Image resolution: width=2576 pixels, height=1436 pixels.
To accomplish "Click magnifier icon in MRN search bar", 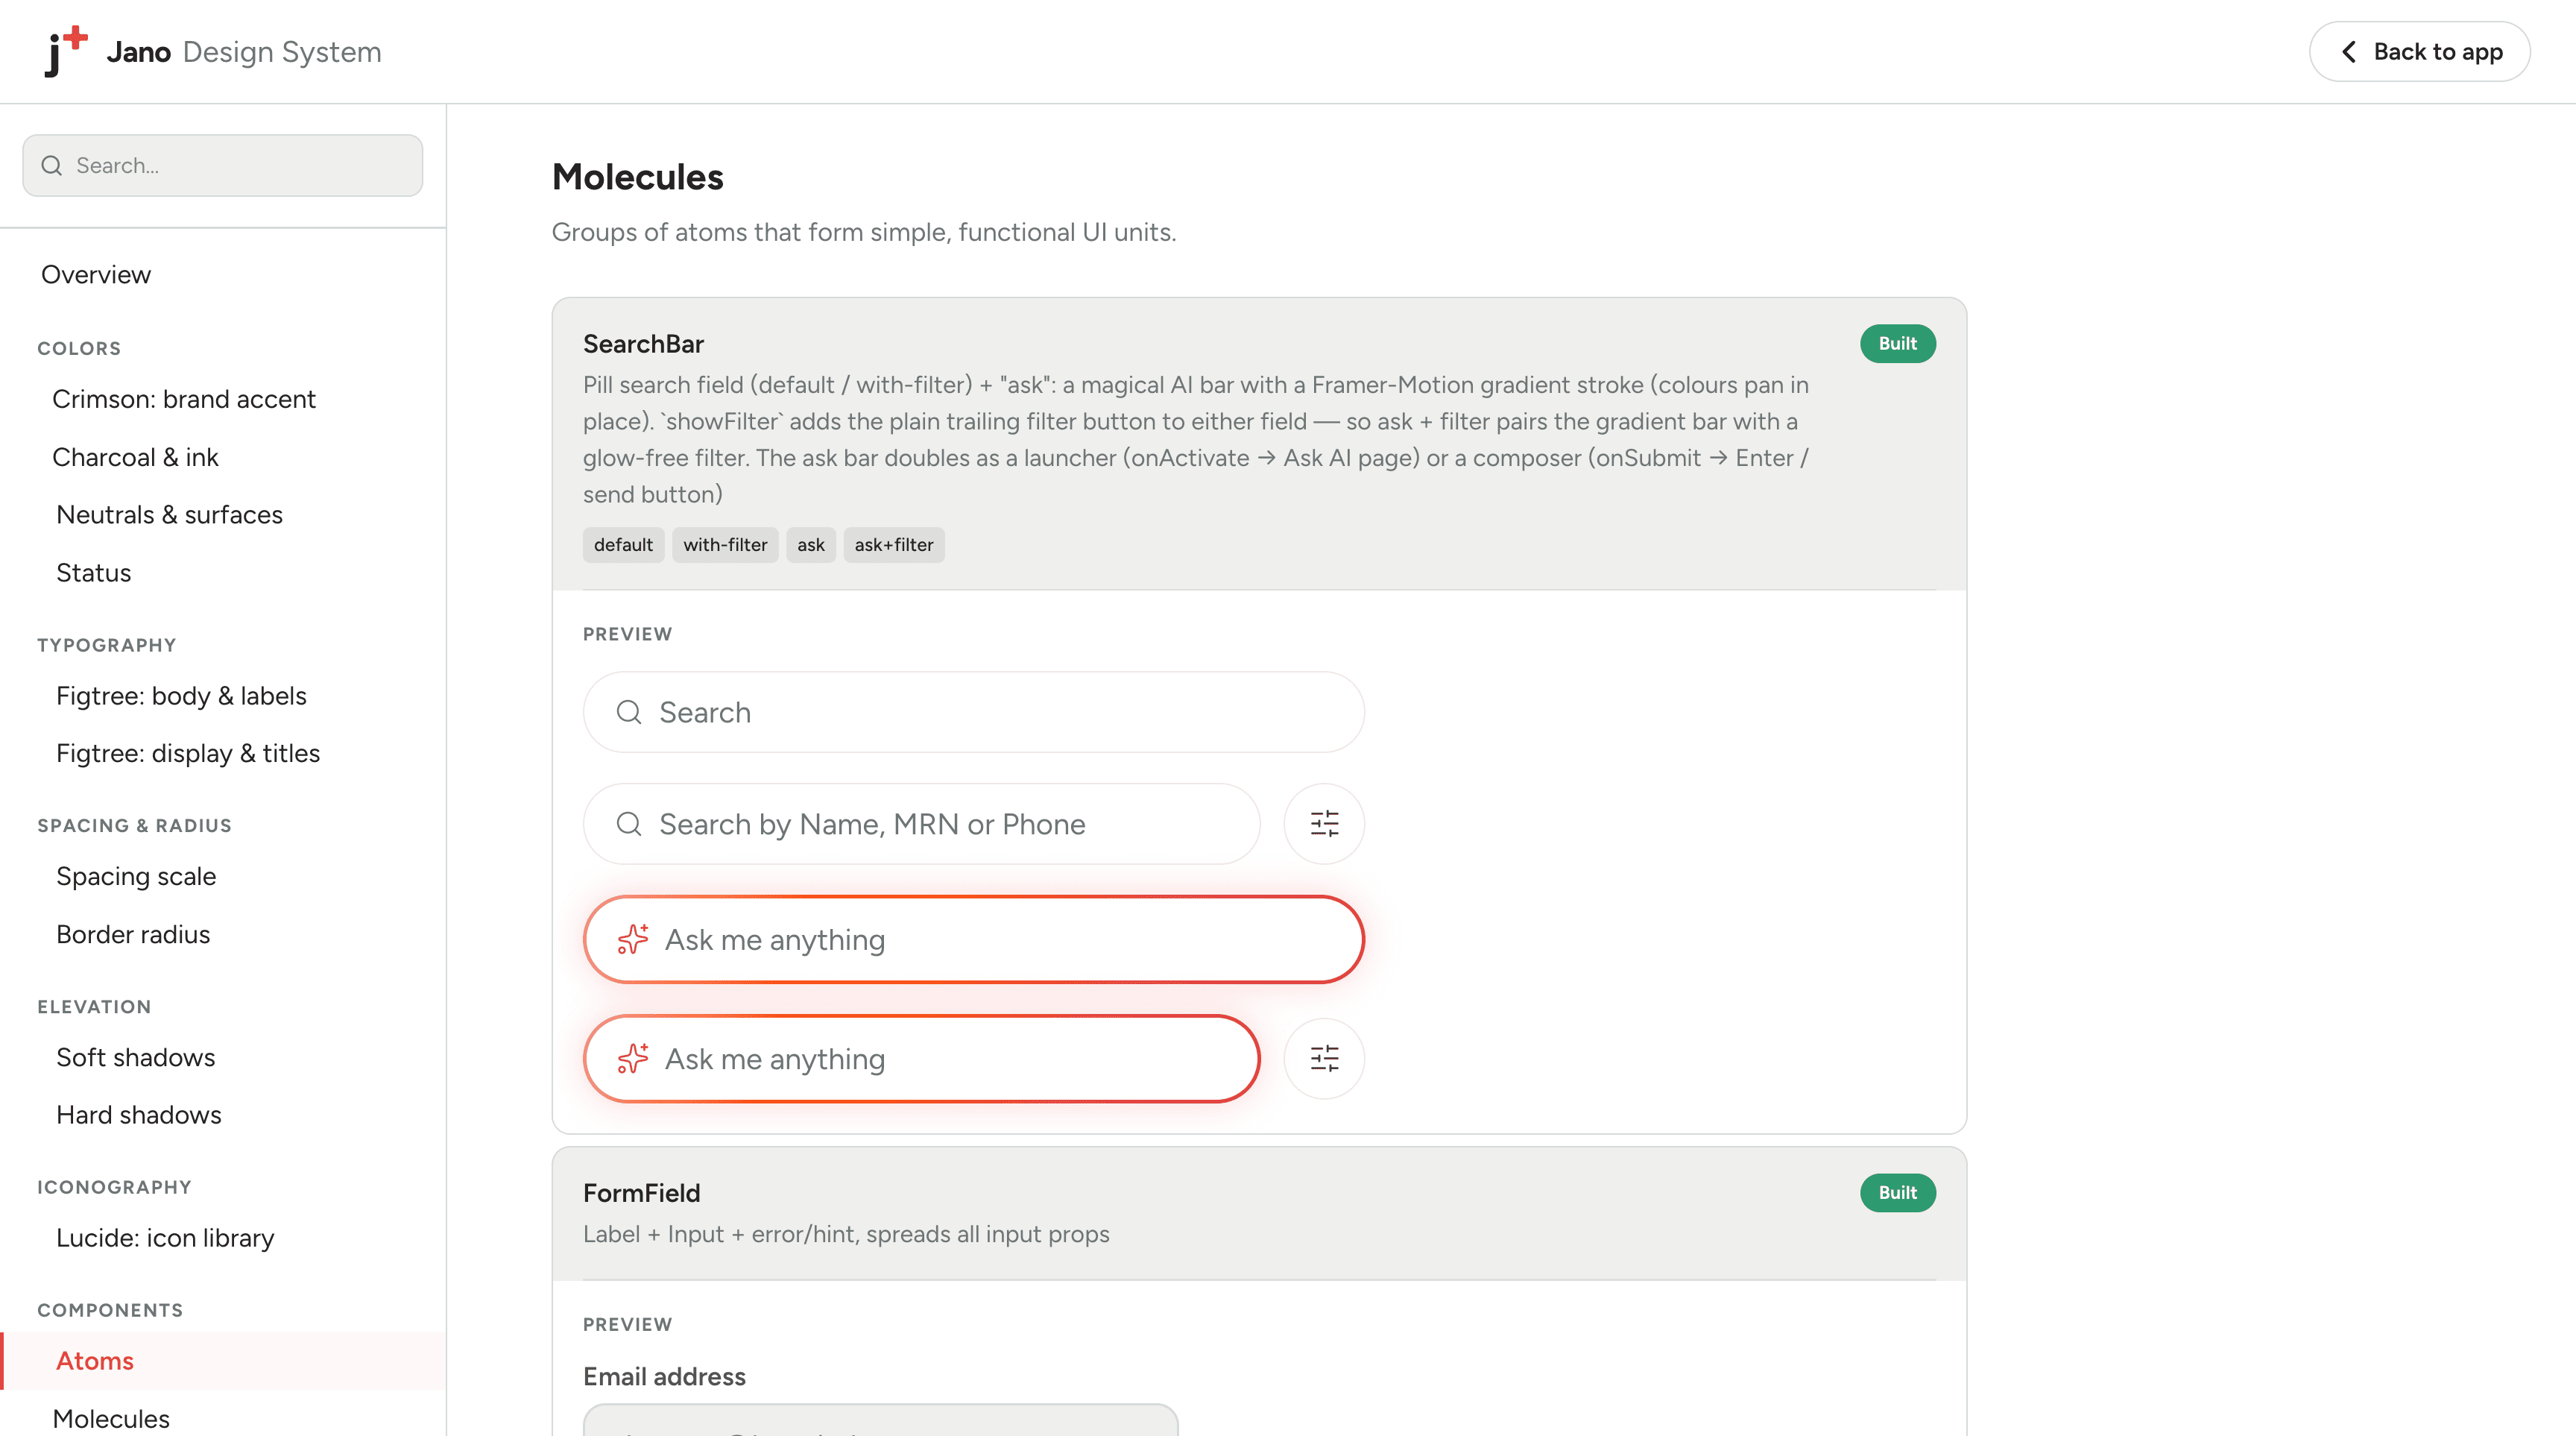I will coord(629,824).
